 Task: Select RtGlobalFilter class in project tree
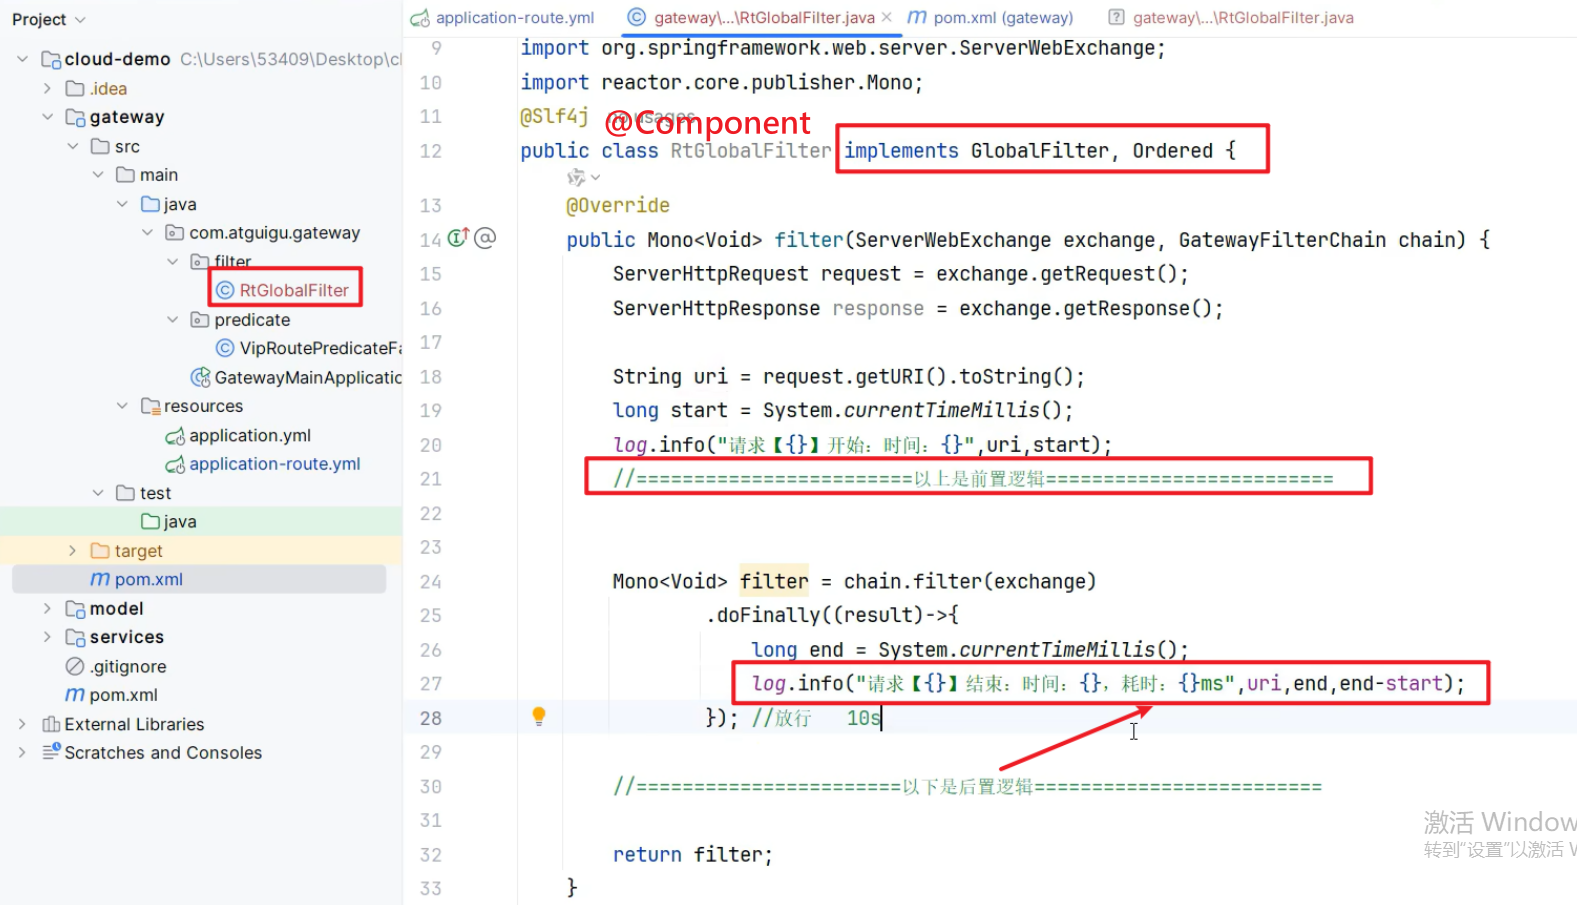[294, 290]
